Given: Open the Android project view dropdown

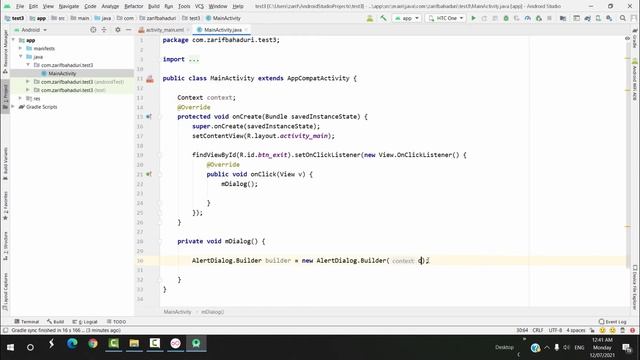Looking at the screenshot, I should point(31,30).
